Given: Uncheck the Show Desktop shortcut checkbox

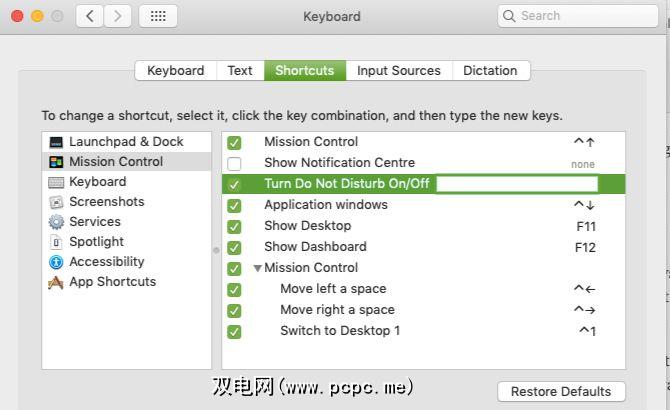Looking at the screenshot, I should (234, 226).
